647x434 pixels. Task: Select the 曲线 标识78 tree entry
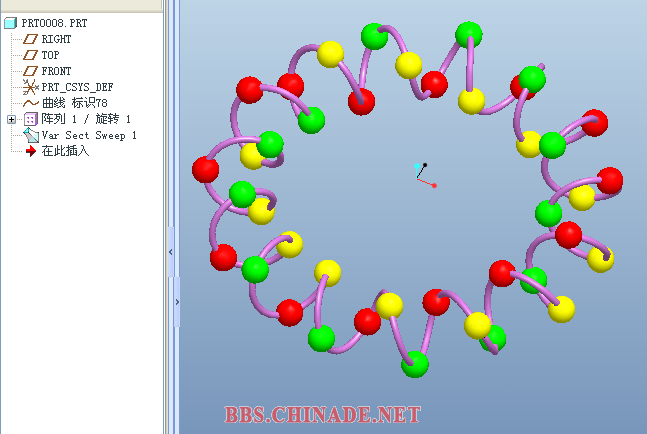point(74,103)
